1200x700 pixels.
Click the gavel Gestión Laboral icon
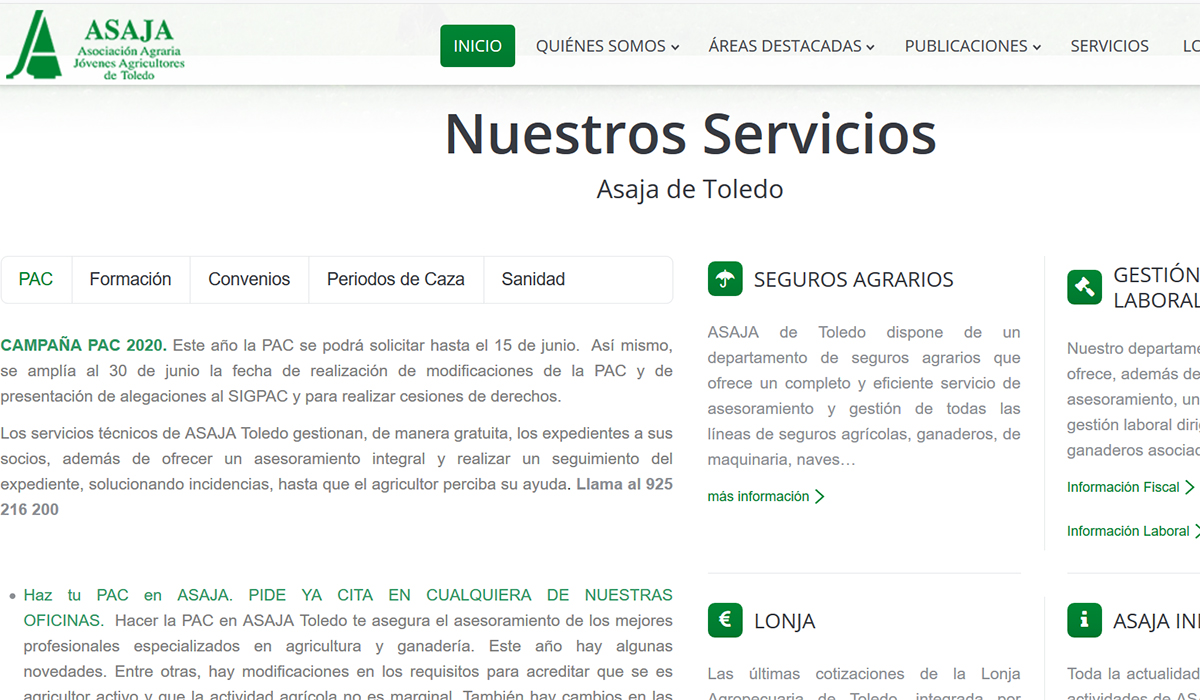click(x=1084, y=287)
